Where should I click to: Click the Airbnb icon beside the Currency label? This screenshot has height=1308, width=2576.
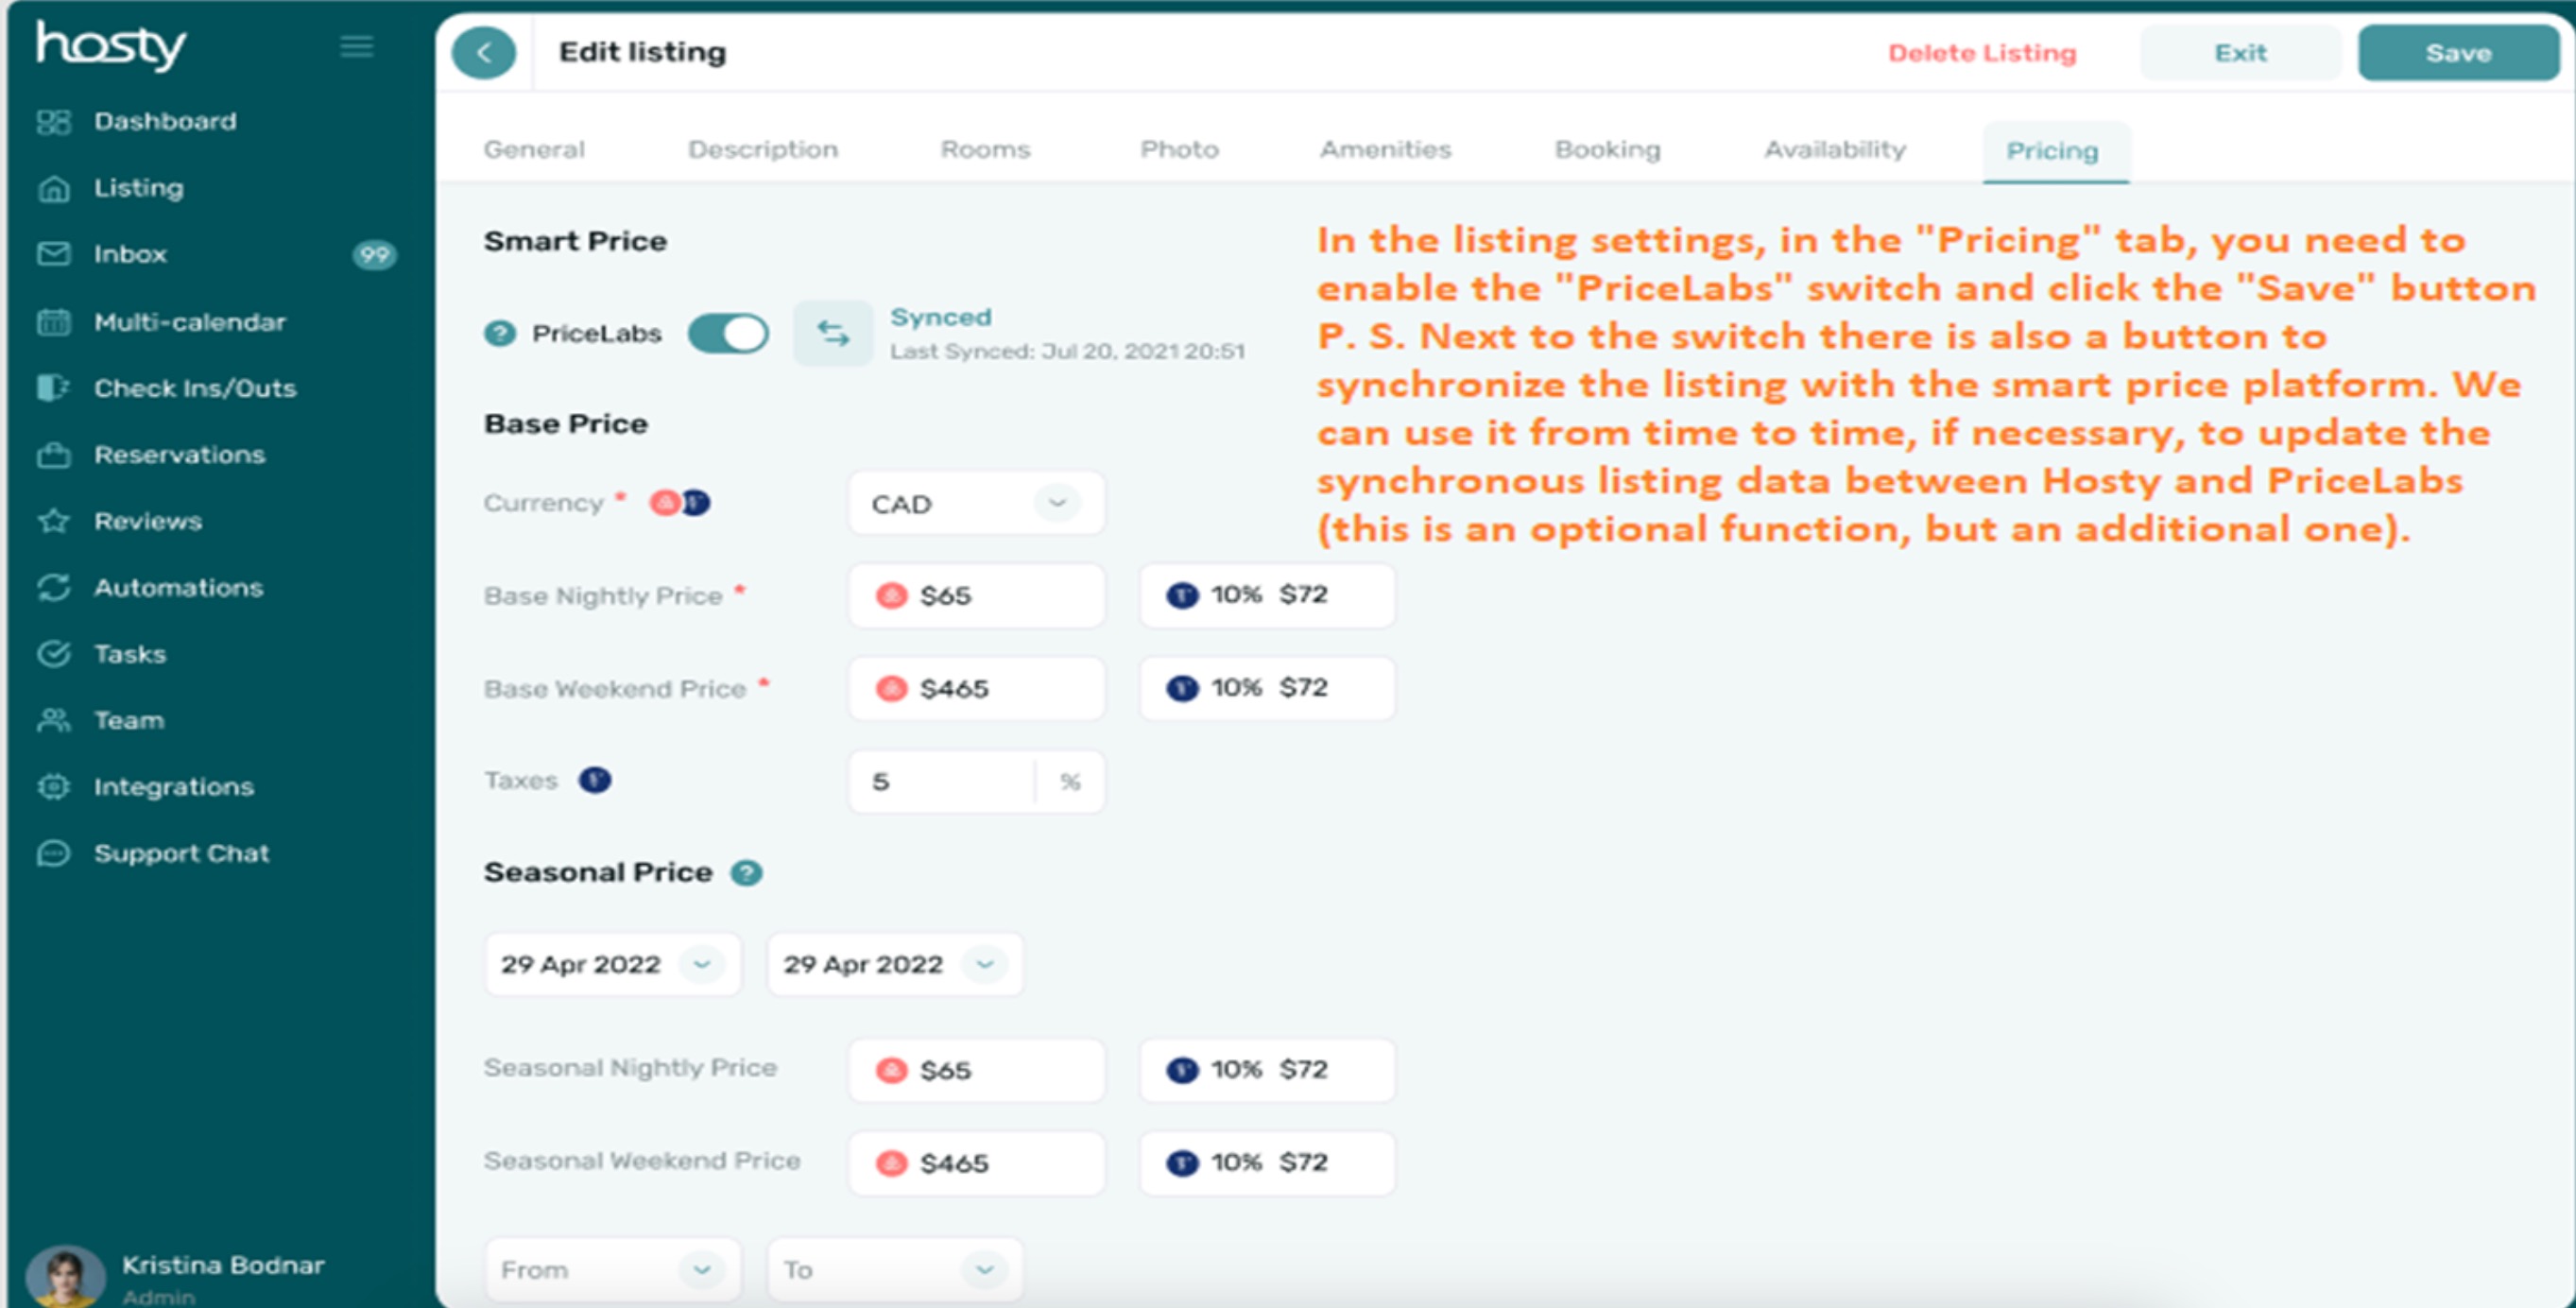[664, 503]
